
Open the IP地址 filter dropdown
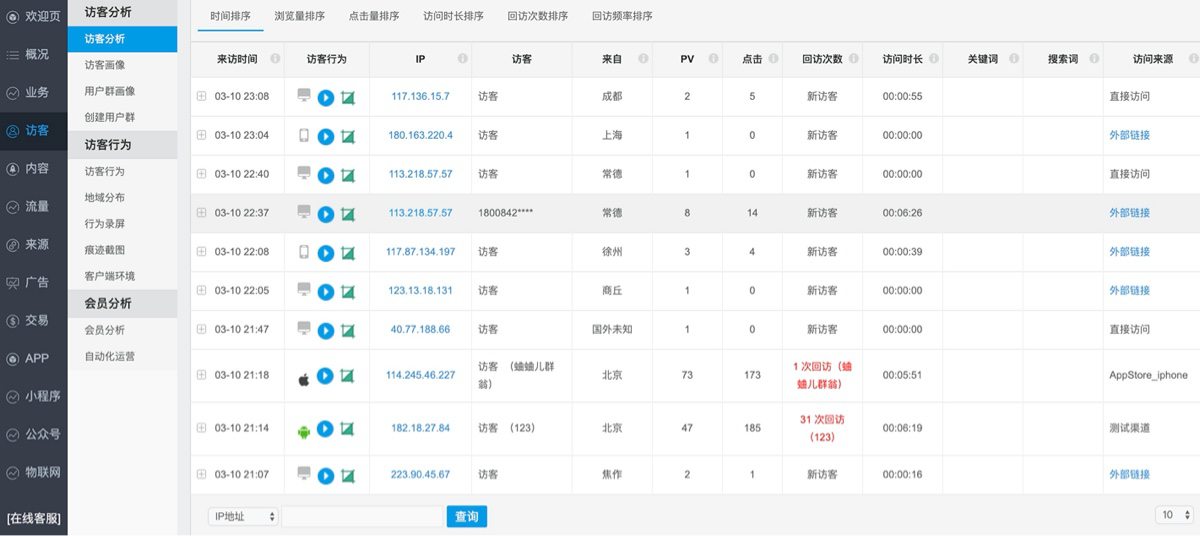point(243,516)
